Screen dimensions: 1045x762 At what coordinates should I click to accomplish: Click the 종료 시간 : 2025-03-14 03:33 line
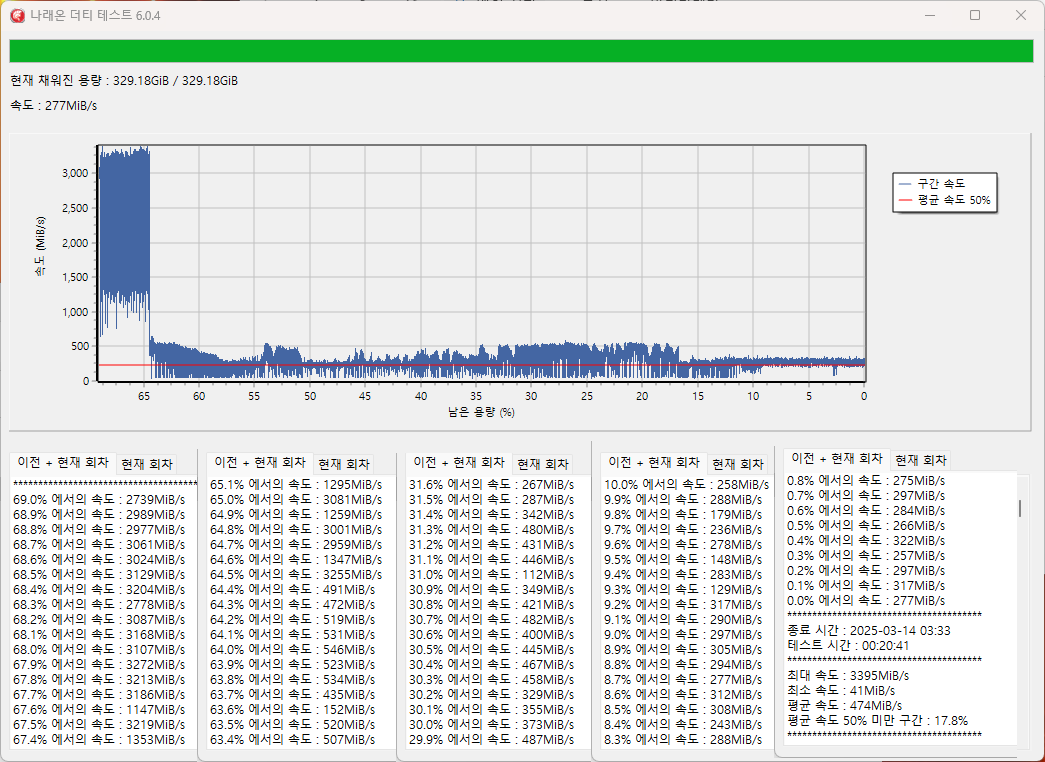coord(869,631)
